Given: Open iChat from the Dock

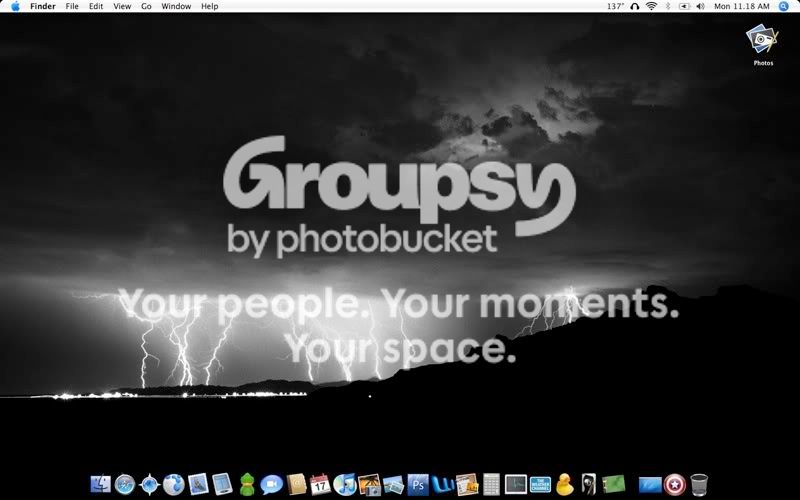Looking at the screenshot, I should 271,484.
